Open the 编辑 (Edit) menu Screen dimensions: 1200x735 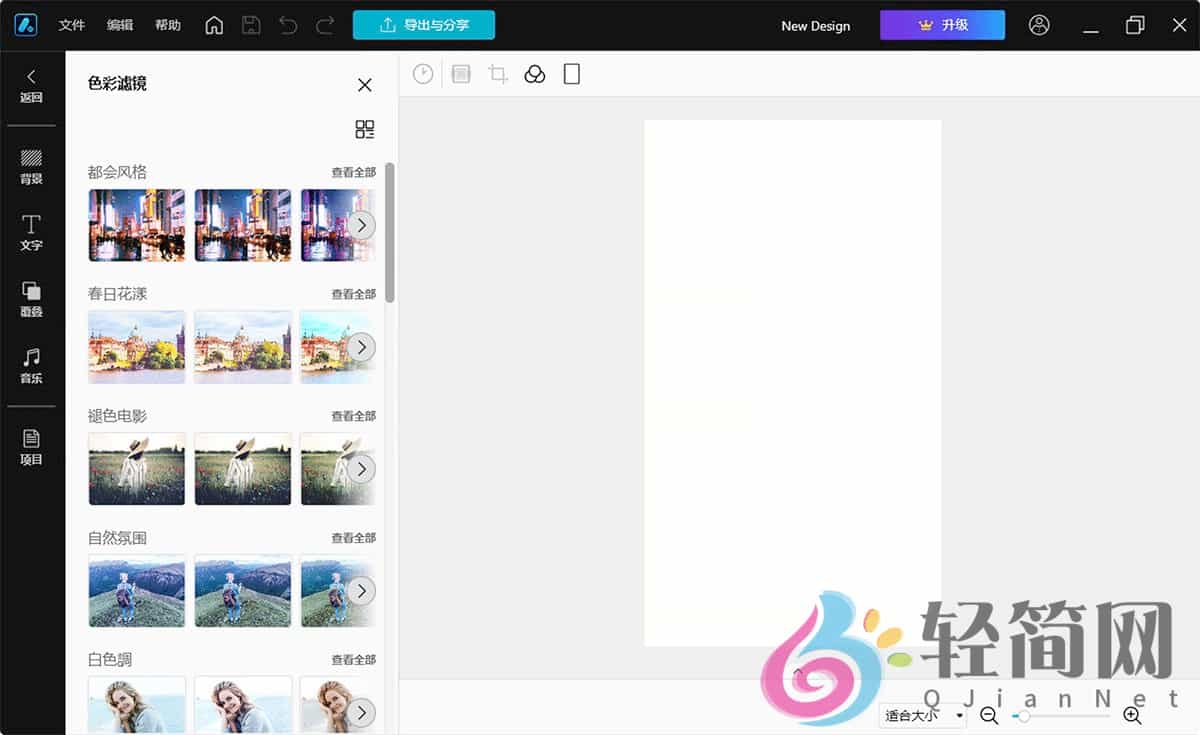(x=120, y=25)
